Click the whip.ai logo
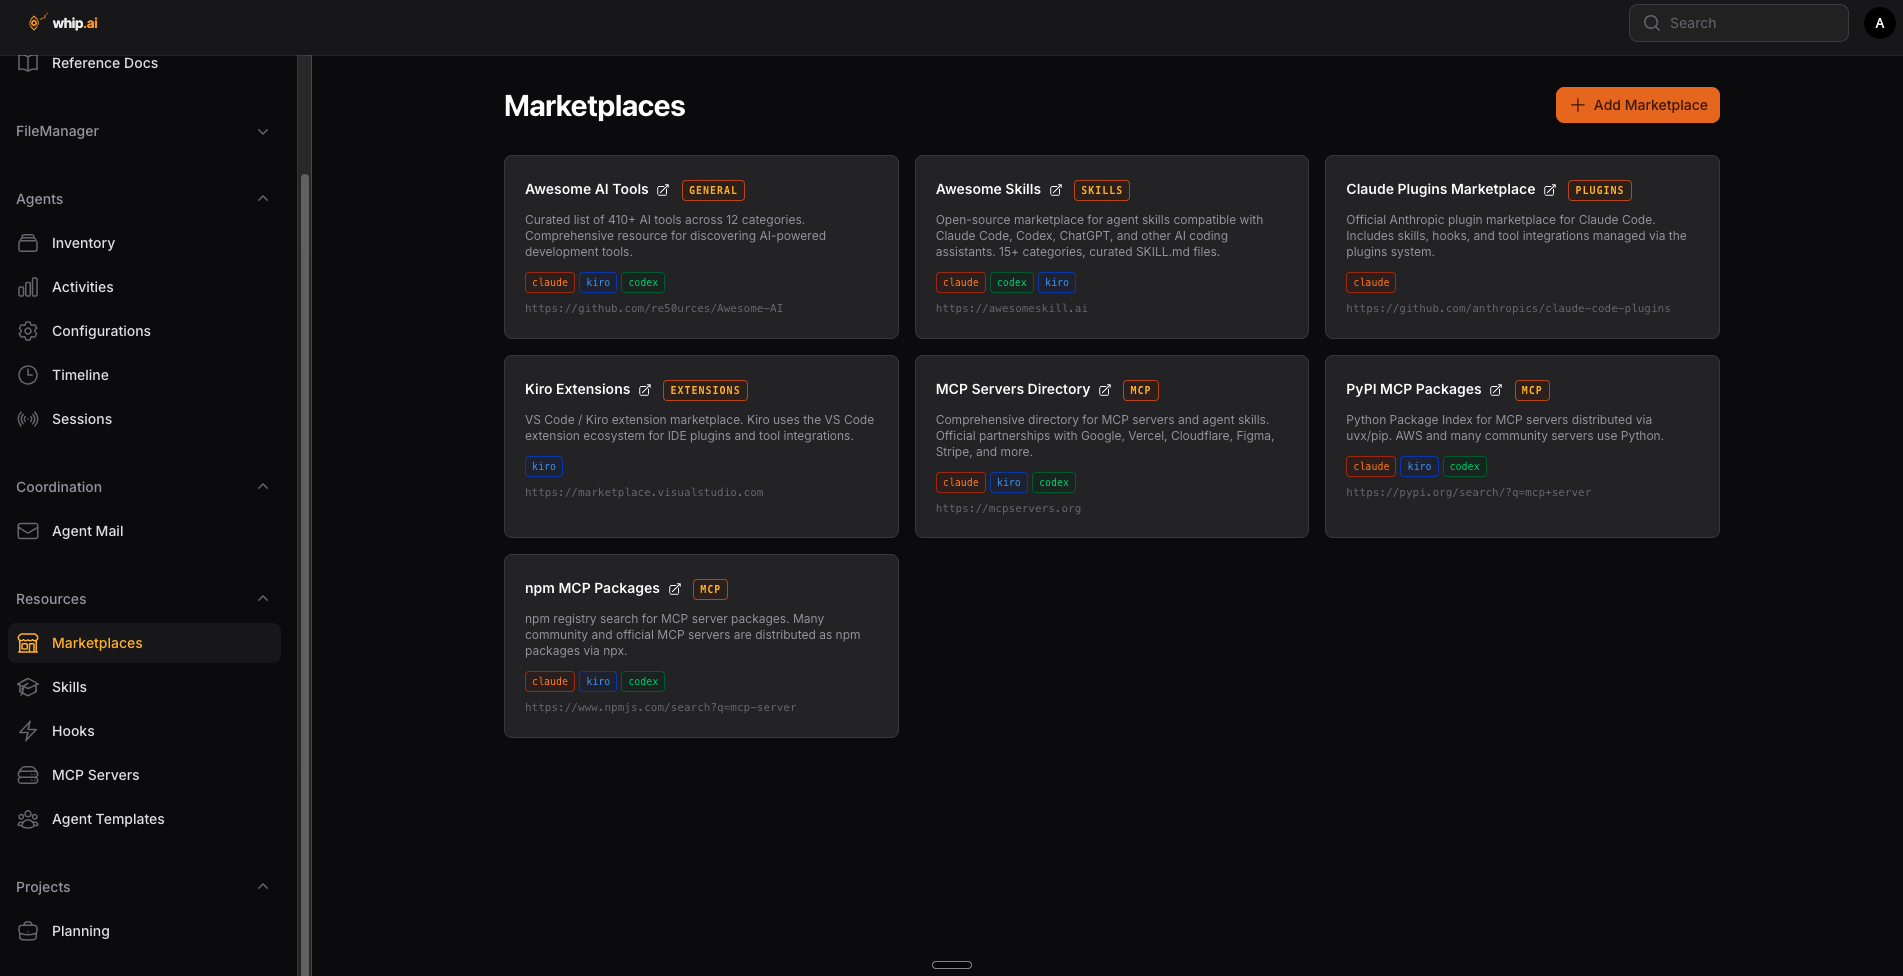1903x976 pixels. [62, 21]
